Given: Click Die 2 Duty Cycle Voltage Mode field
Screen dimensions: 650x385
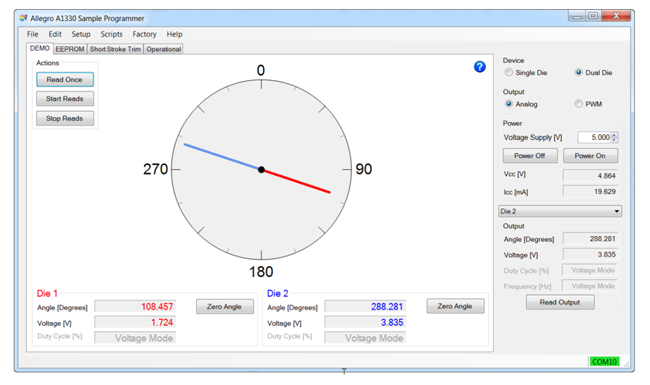Looking at the screenshot, I should point(365,338).
